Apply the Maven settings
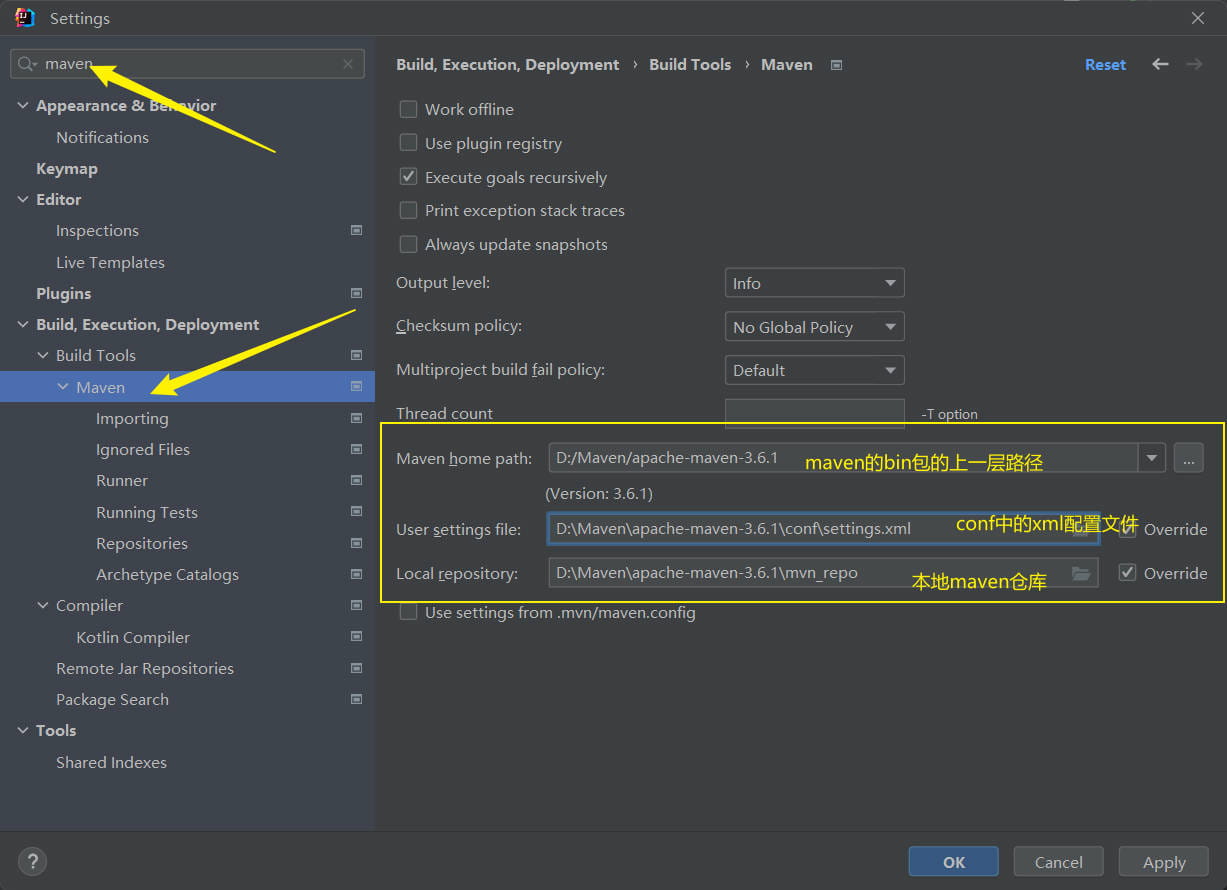 point(1164,862)
